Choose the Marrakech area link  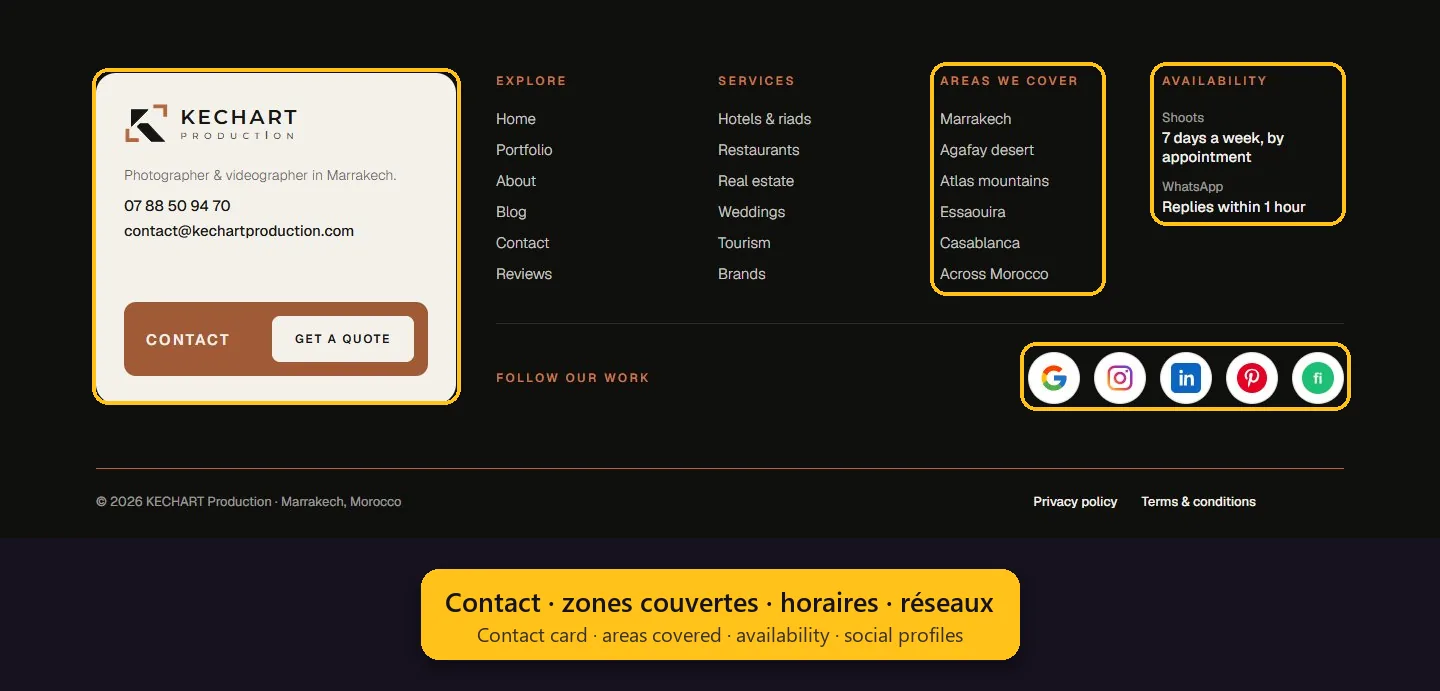976,119
